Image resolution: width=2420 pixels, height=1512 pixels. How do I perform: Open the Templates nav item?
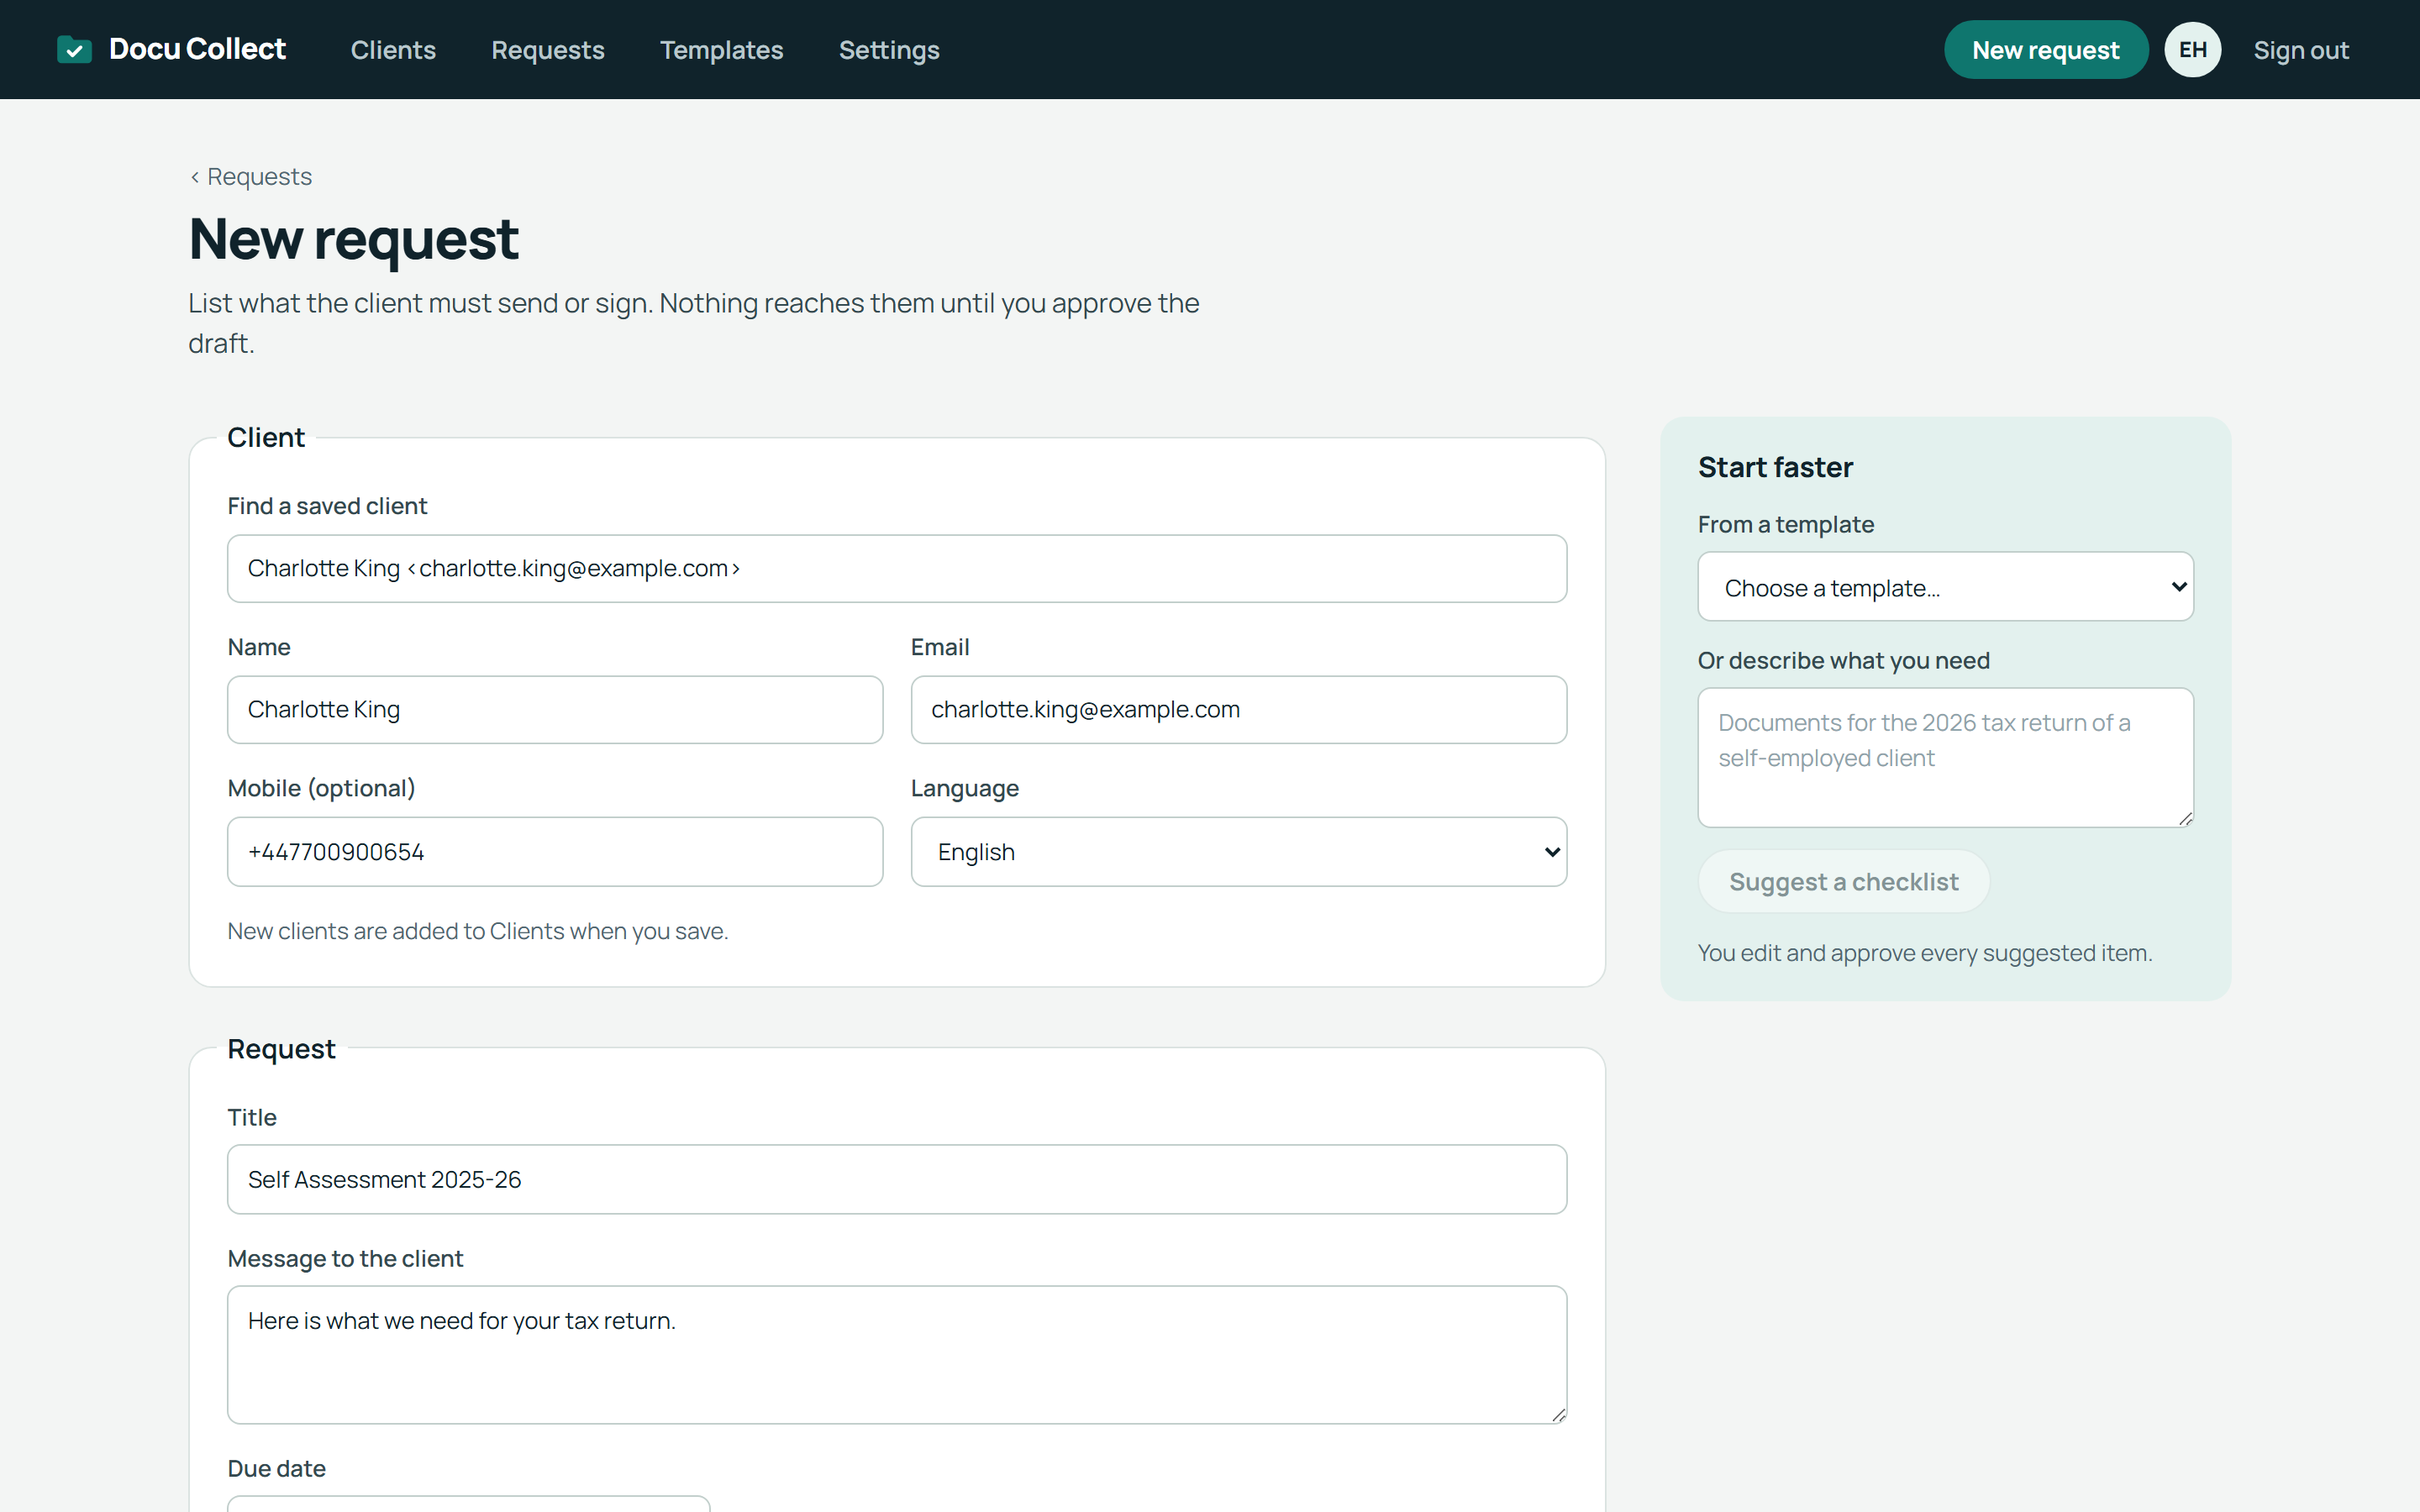pyautogui.click(x=721, y=50)
